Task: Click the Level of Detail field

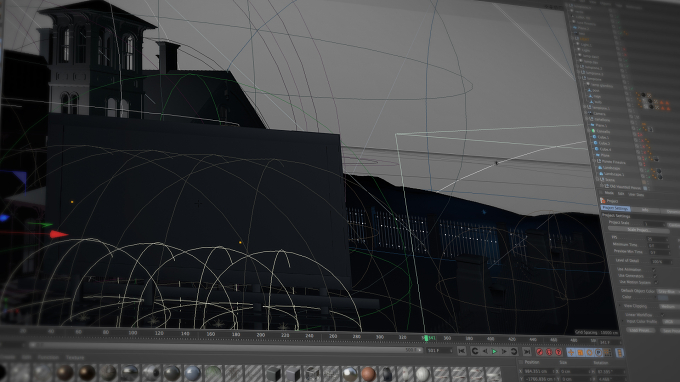Action: (662, 262)
